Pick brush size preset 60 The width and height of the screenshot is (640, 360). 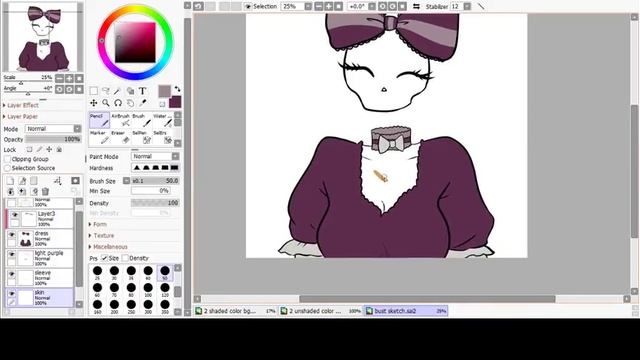tap(97, 289)
